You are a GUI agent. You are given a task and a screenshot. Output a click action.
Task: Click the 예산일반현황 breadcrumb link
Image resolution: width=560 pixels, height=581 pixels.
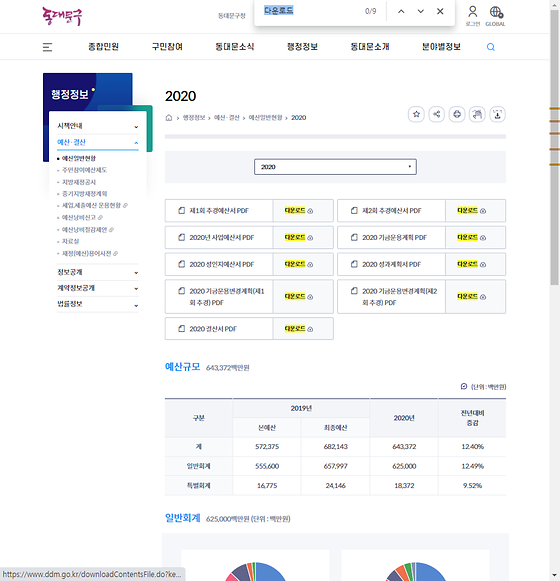coord(265,118)
